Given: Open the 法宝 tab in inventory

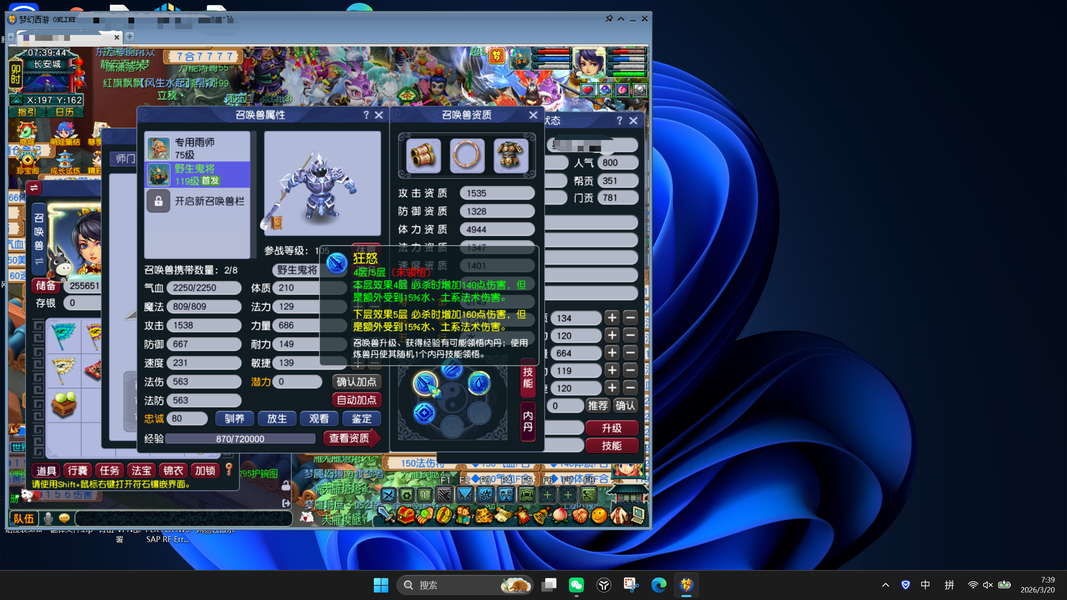Looking at the screenshot, I should pyautogui.click(x=141, y=470).
